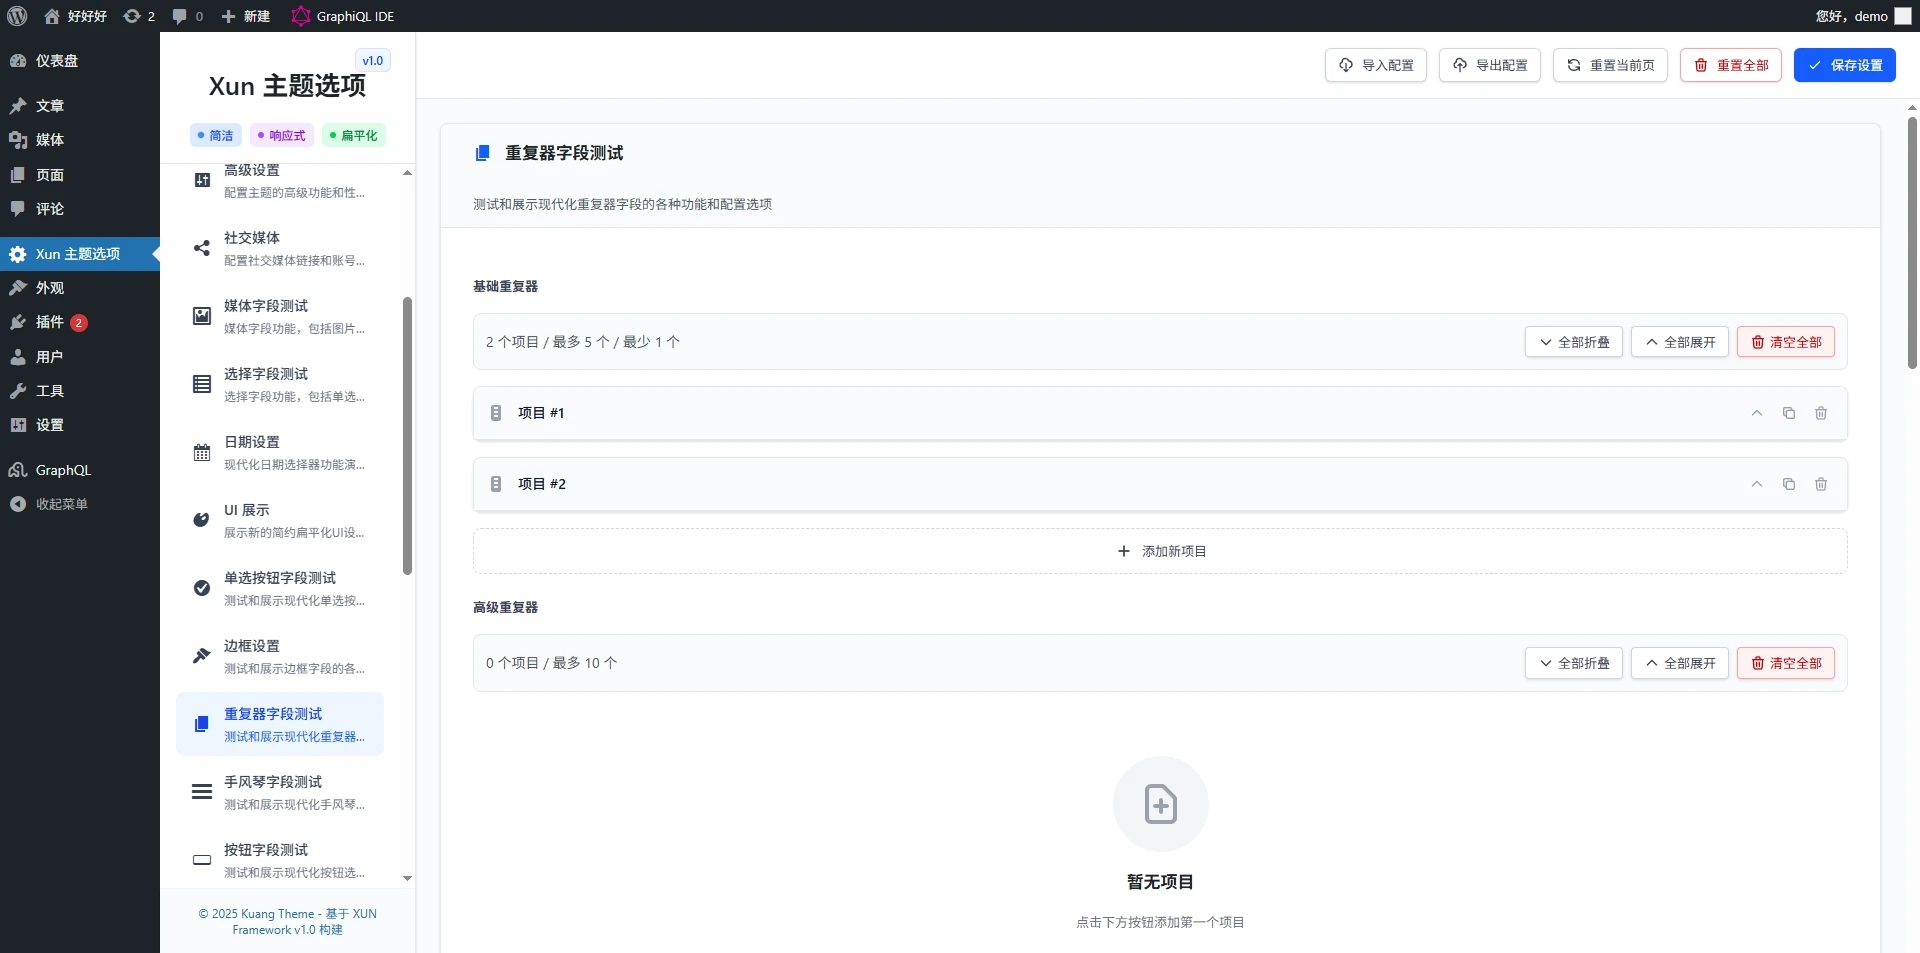Click the demo user avatar
This screenshot has width=1920, height=953.
1902,16
